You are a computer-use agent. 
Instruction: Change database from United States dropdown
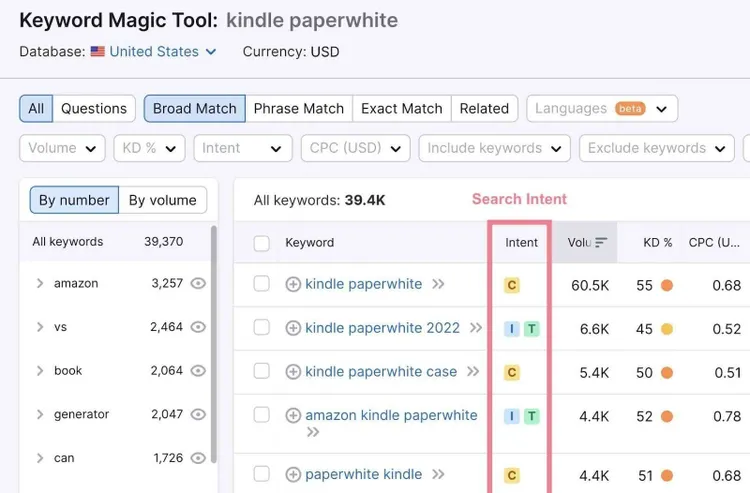(x=163, y=52)
